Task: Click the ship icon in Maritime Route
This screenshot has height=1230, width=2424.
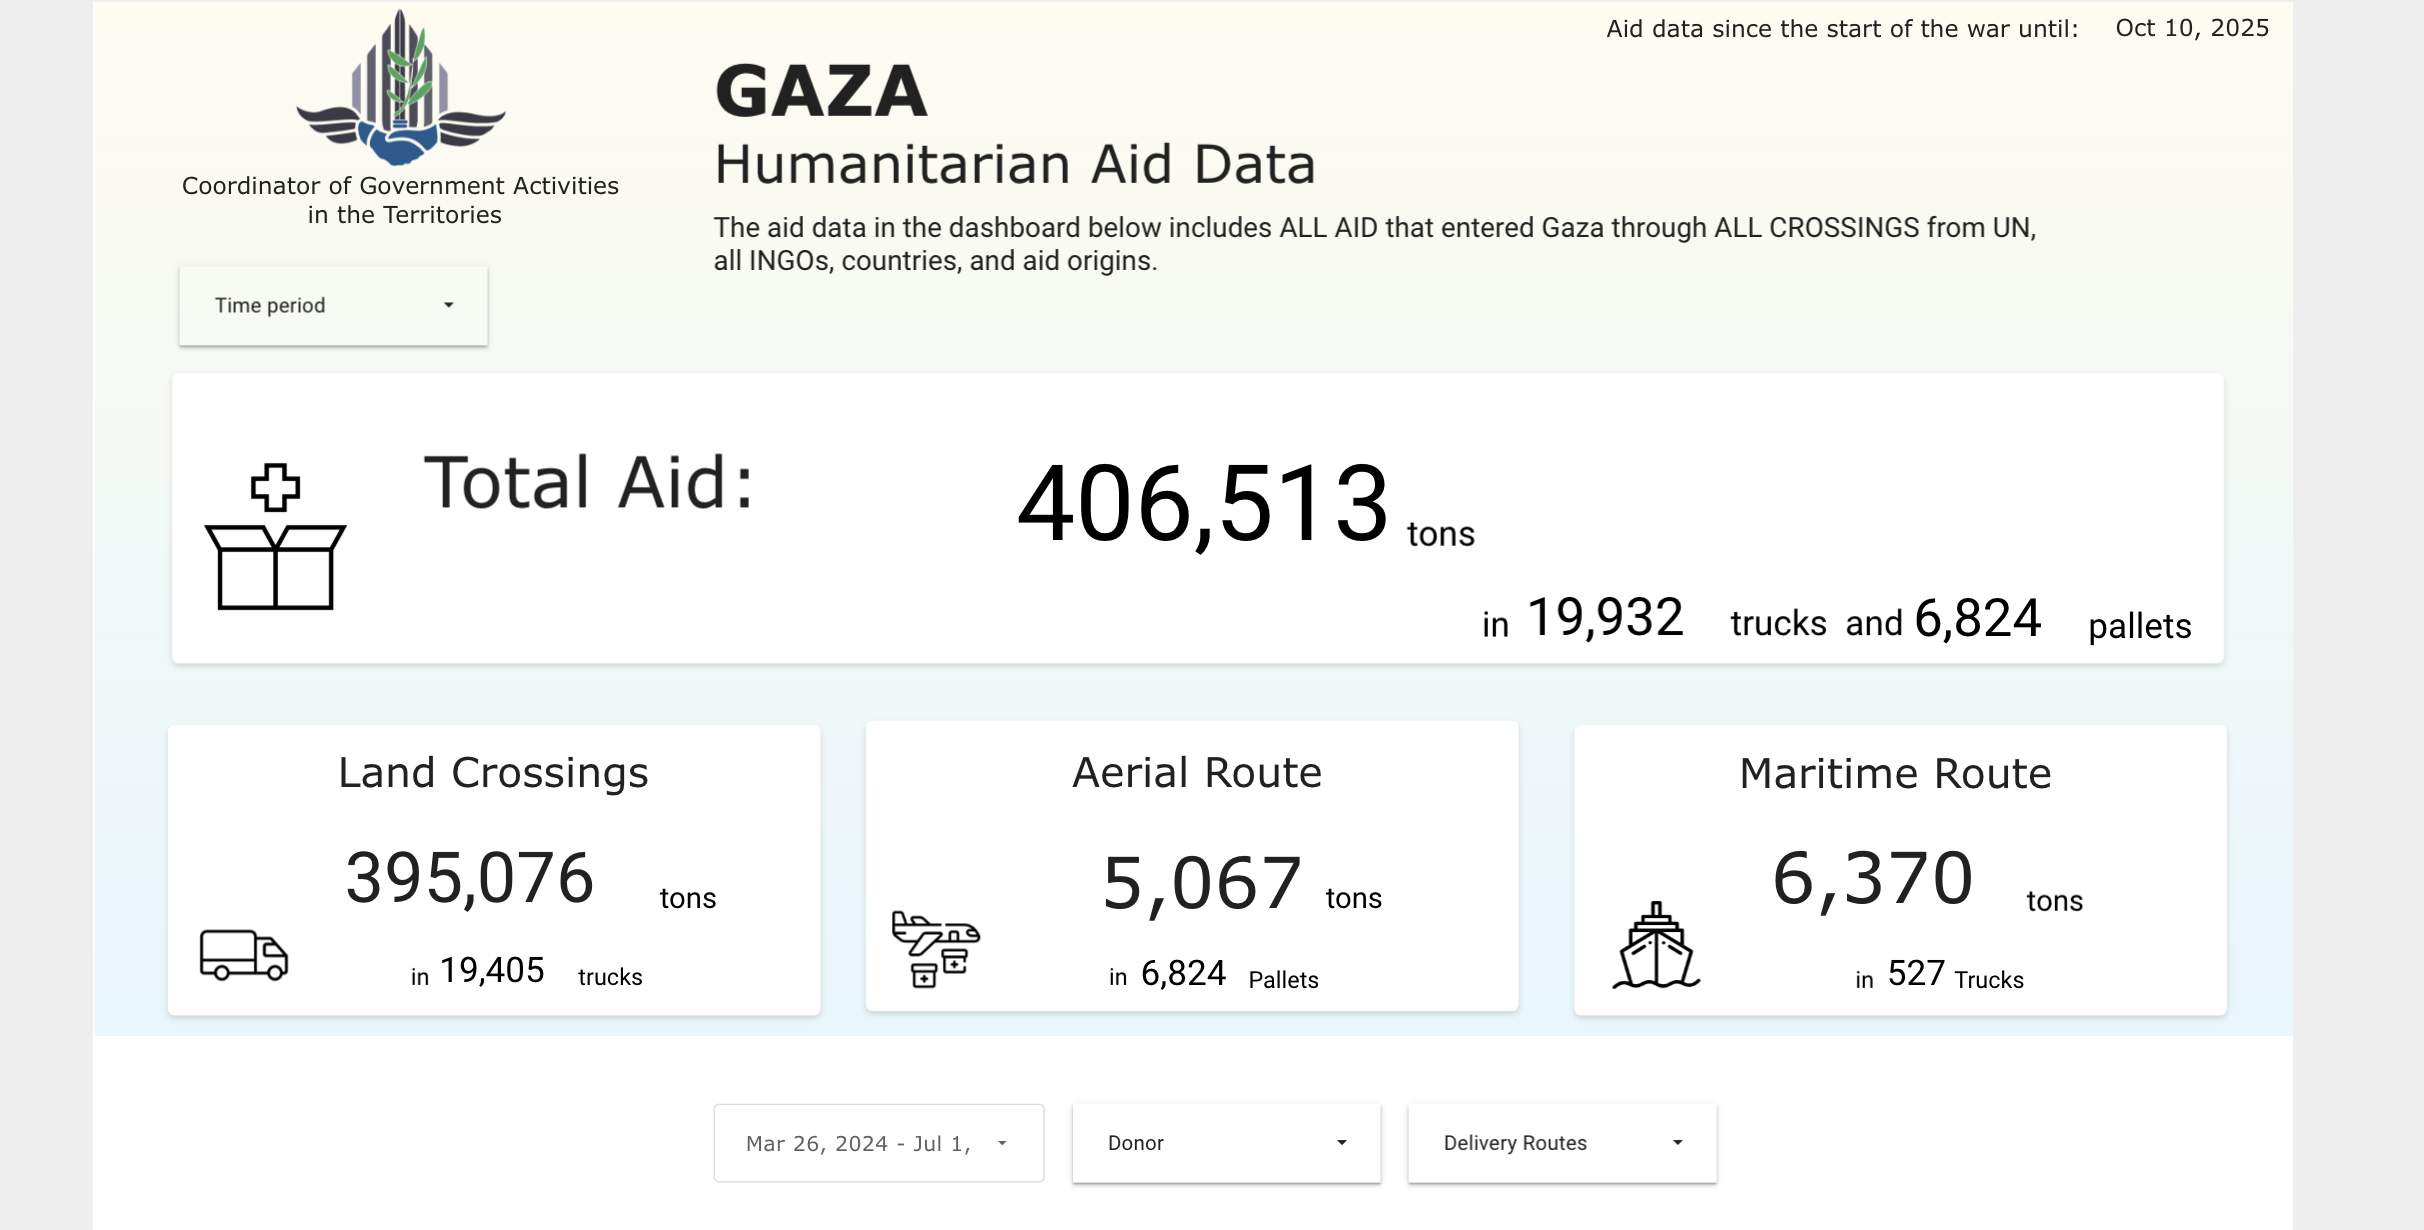Action: point(1656,946)
